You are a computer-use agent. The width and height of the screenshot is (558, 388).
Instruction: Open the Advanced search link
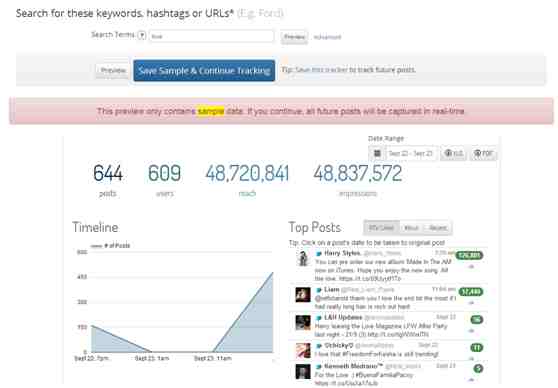coord(327,37)
